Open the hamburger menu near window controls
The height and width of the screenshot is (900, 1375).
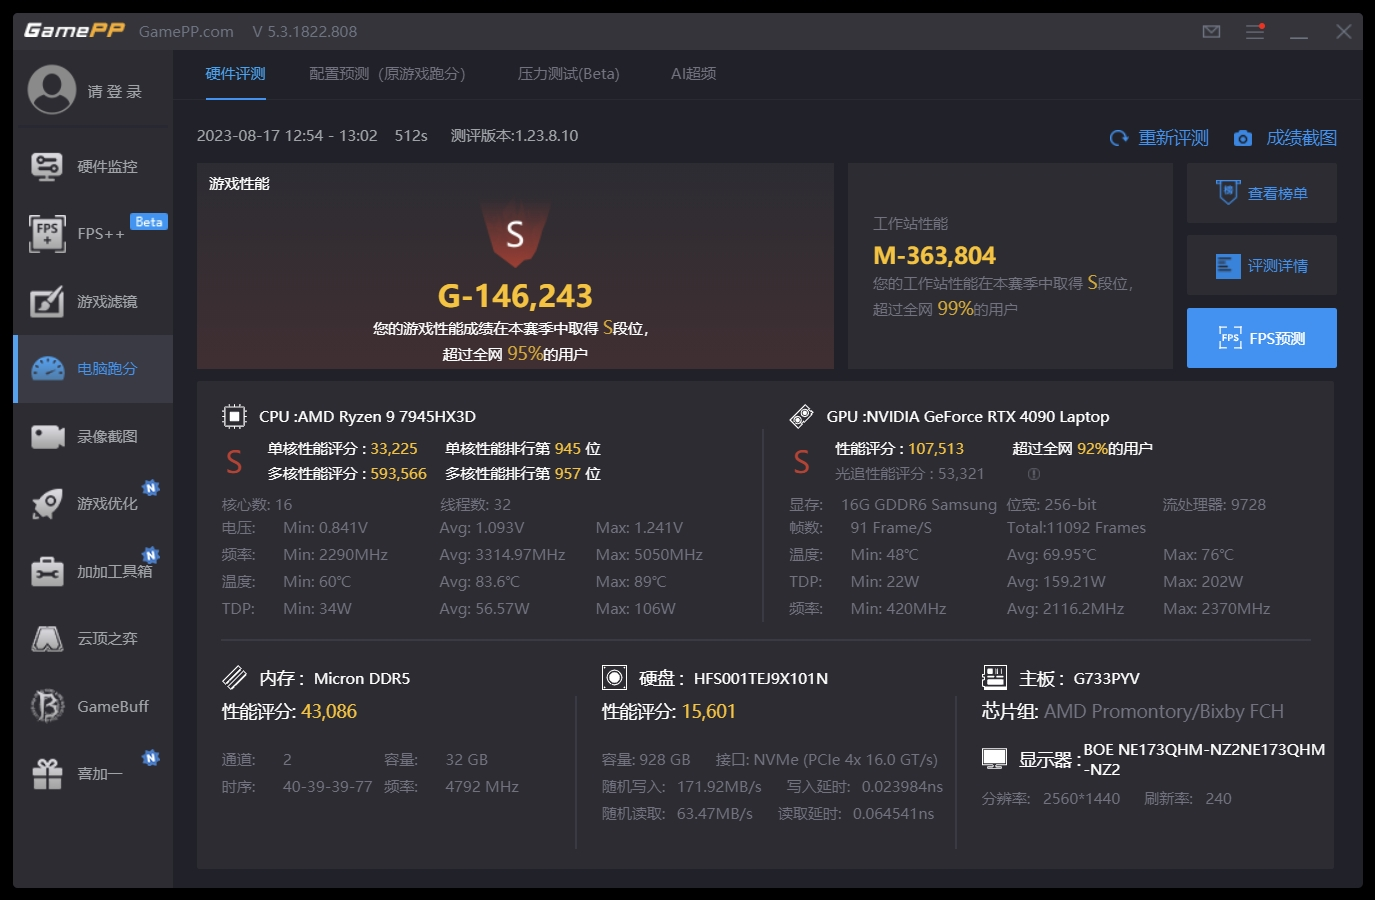pos(1255,31)
